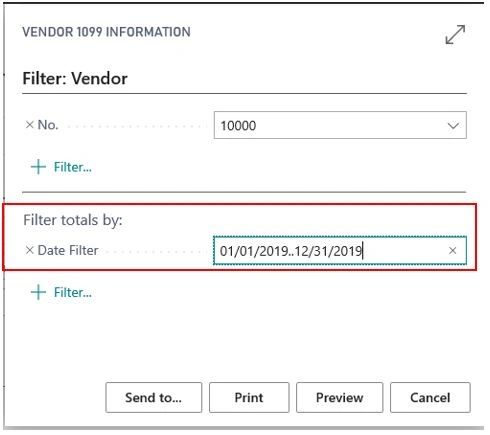Click the Date Filter label text

[x=68, y=250]
